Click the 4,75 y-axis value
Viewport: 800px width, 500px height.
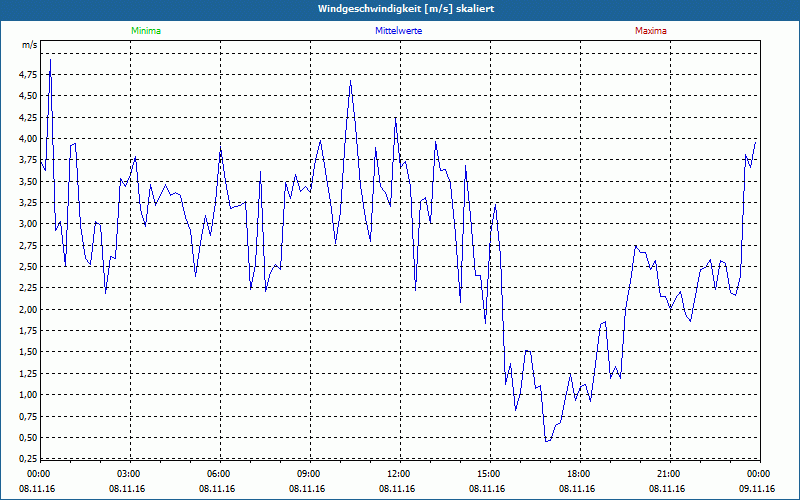[x=28, y=74]
